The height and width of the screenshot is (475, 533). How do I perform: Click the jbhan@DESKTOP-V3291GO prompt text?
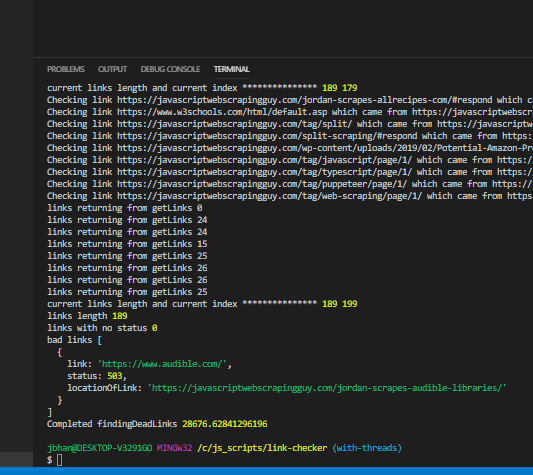(100, 448)
